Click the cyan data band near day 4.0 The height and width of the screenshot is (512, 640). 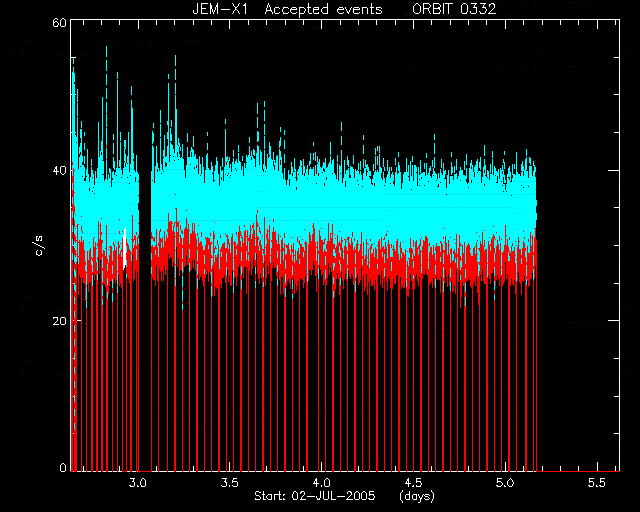(322, 204)
